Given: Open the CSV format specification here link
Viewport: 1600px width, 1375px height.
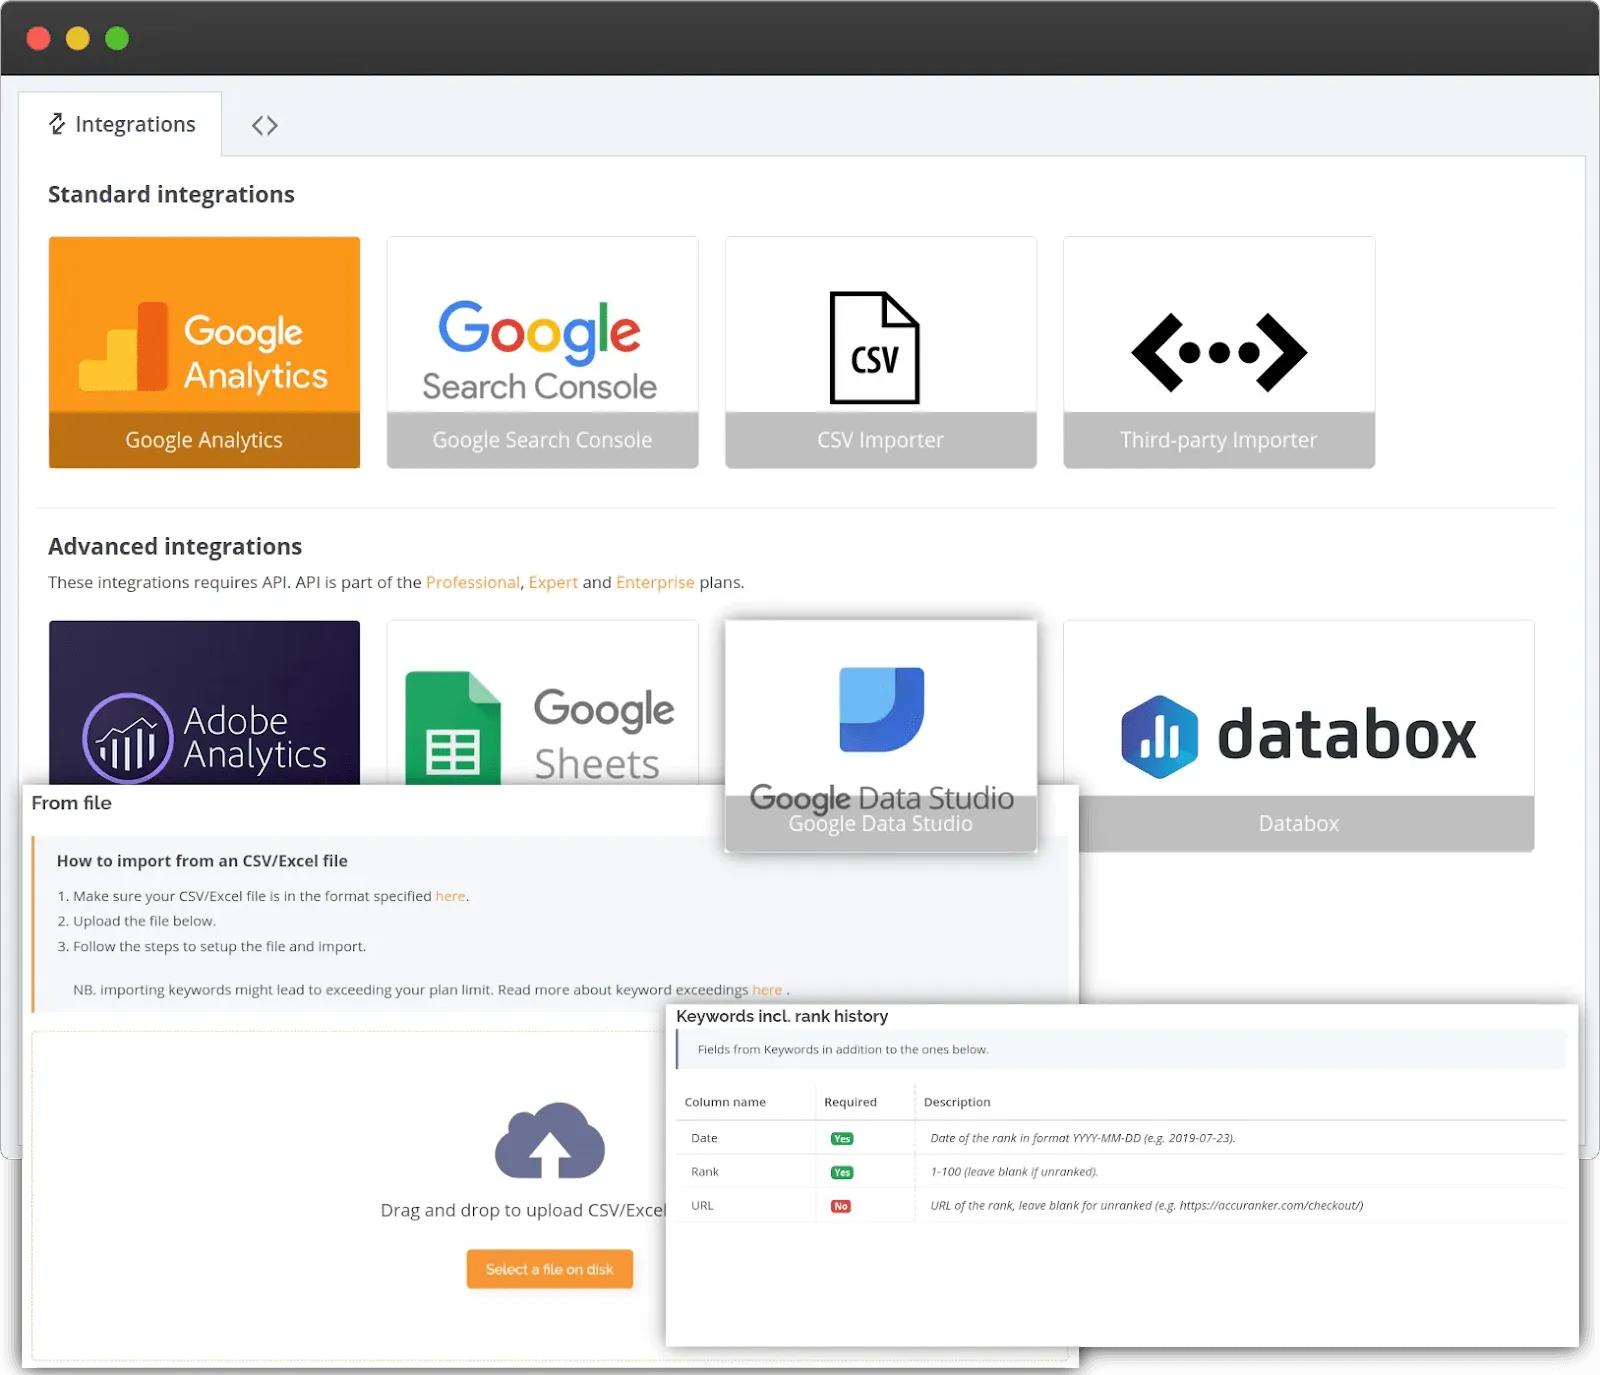Looking at the screenshot, I should pyautogui.click(x=450, y=895).
